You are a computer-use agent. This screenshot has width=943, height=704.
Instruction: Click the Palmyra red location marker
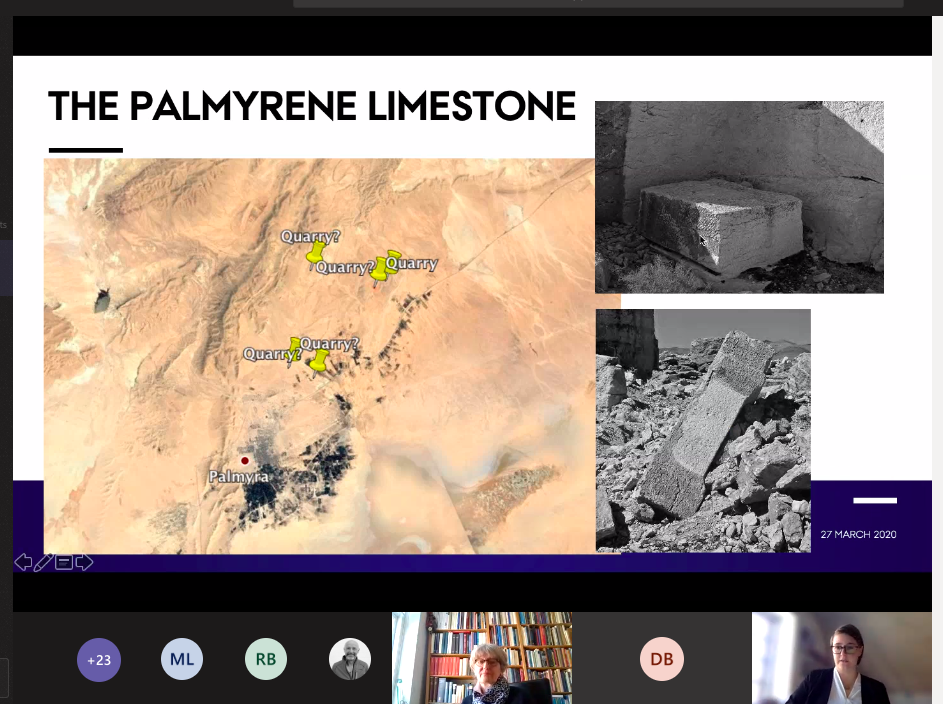(x=245, y=461)
